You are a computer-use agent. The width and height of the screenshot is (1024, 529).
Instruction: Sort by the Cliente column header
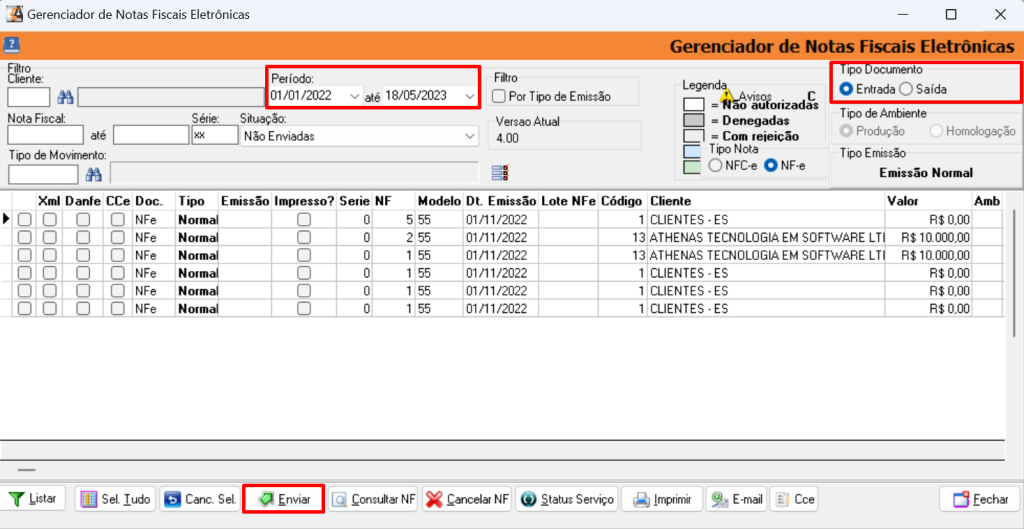coord(766,200)
